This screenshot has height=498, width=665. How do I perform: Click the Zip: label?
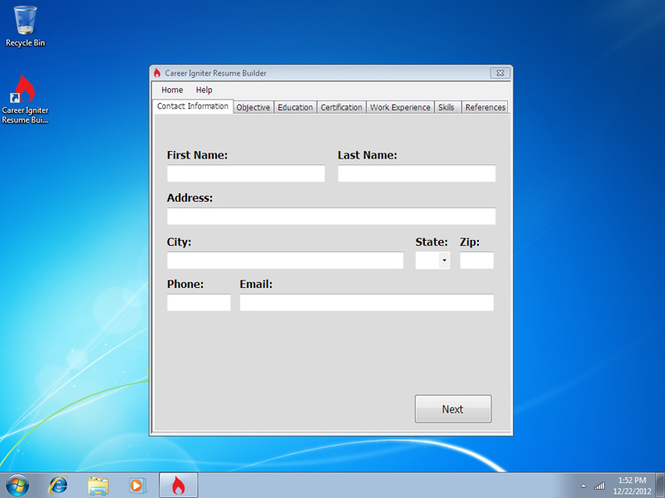469,242
